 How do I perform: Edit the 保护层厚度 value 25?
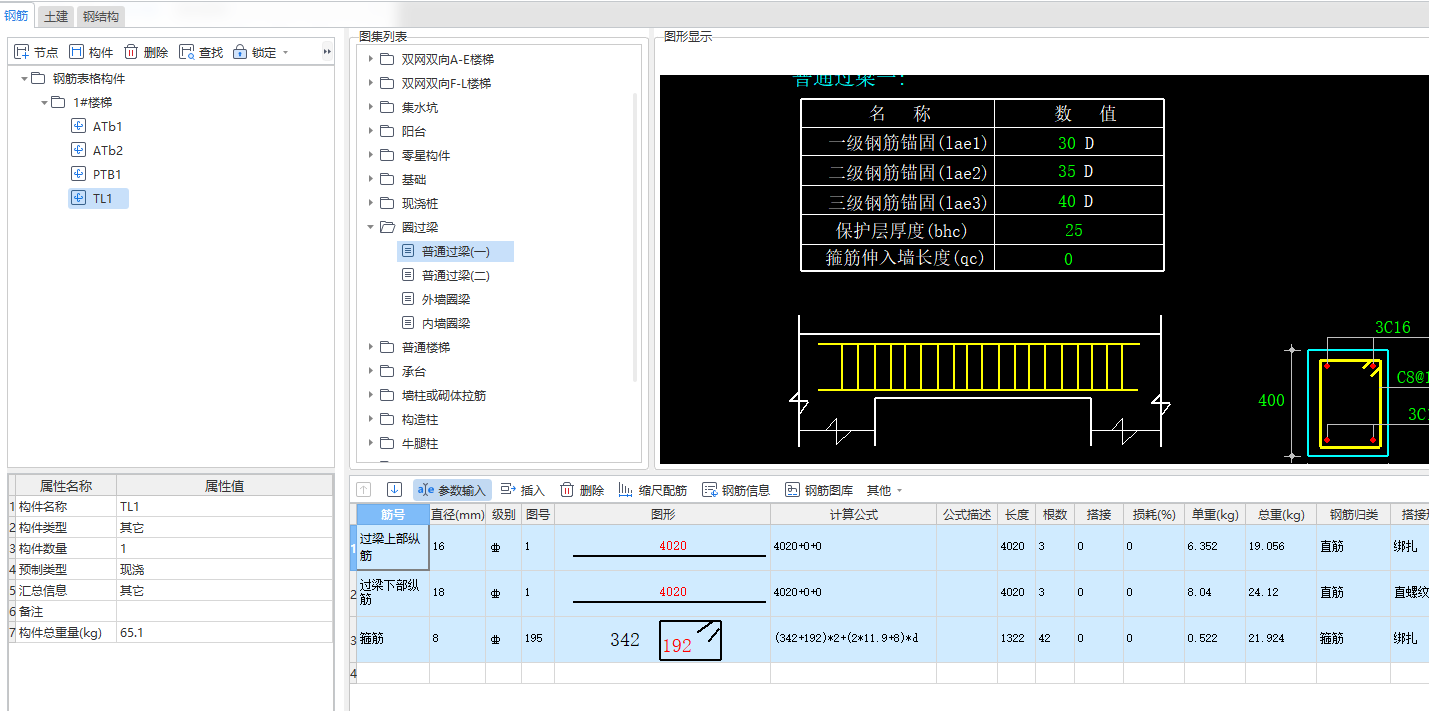click(1074, 230)
